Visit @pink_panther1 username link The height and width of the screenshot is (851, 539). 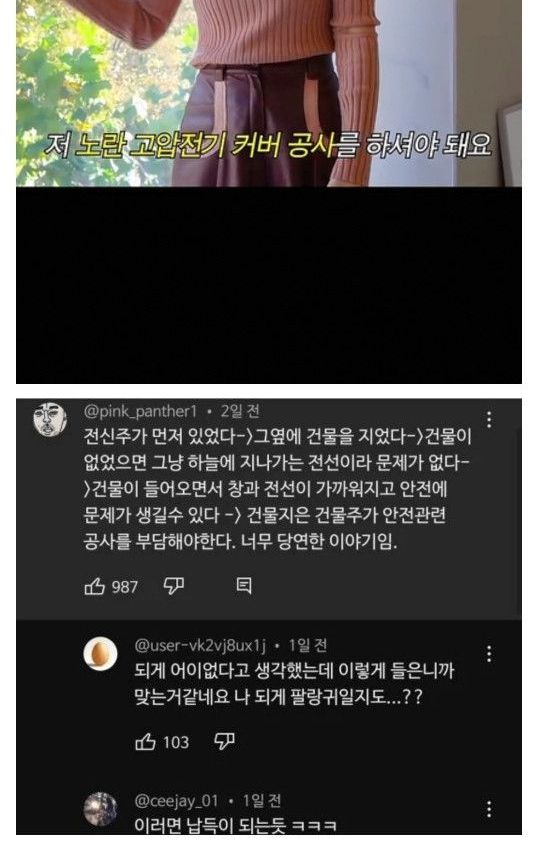coord(140,411)
